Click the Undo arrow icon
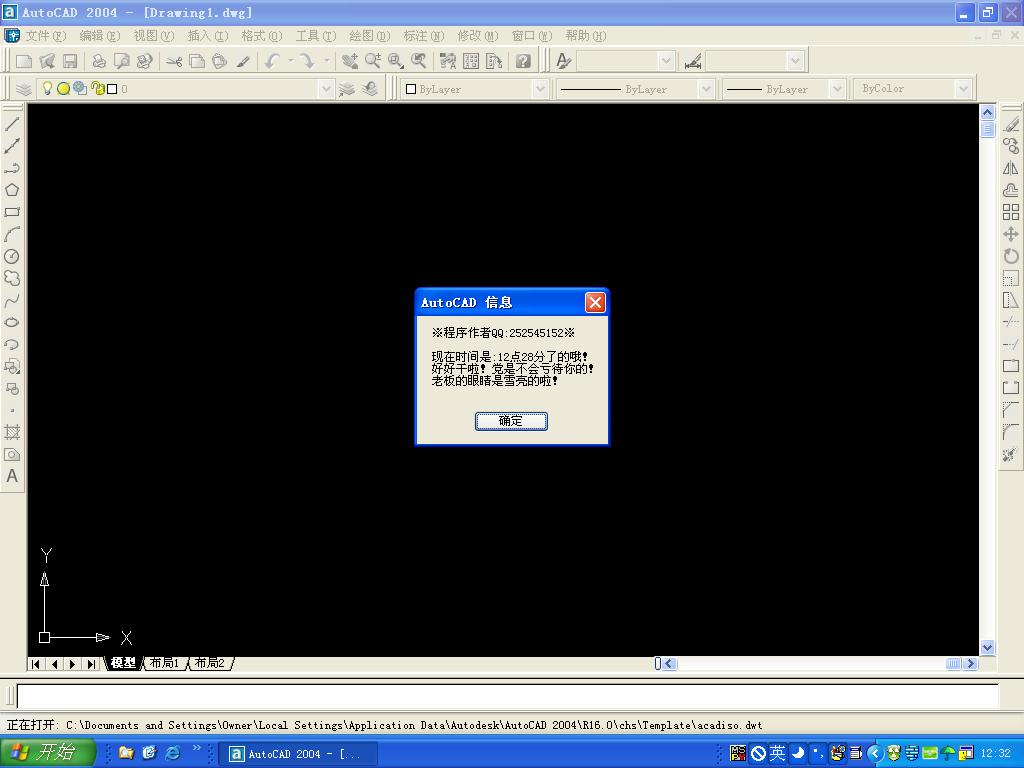 [272, 61]
